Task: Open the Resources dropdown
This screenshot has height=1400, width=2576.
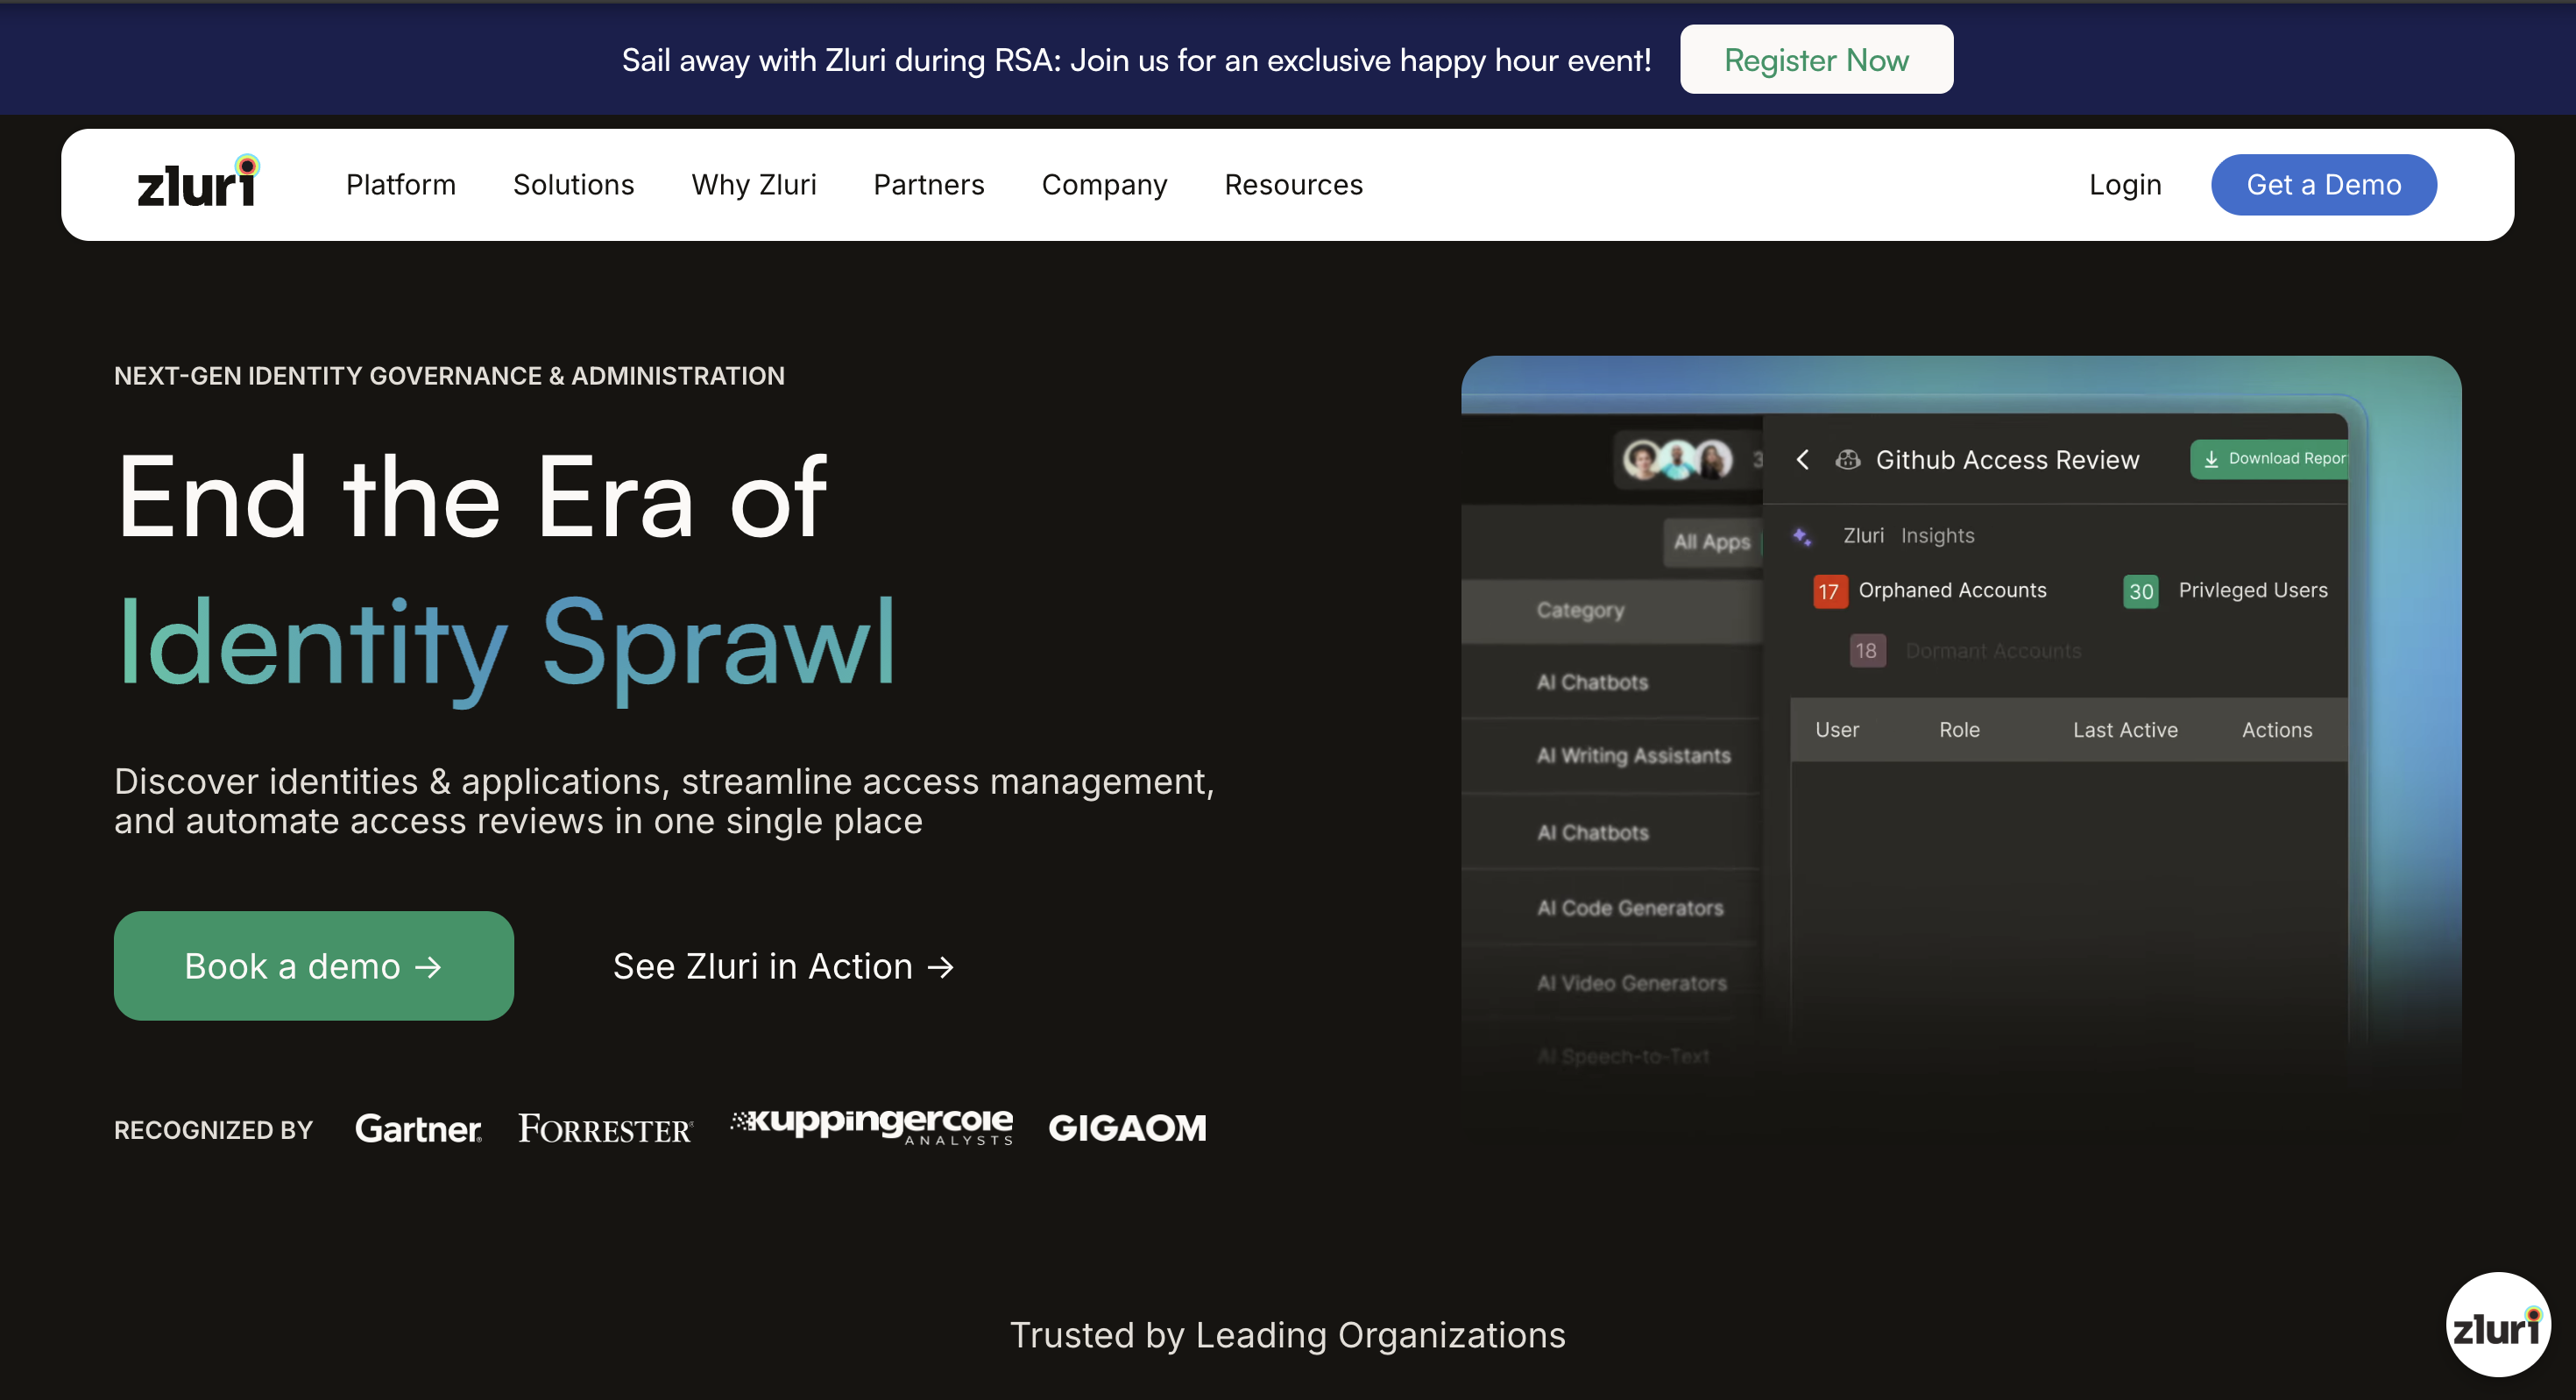Action: [1293, 184]
